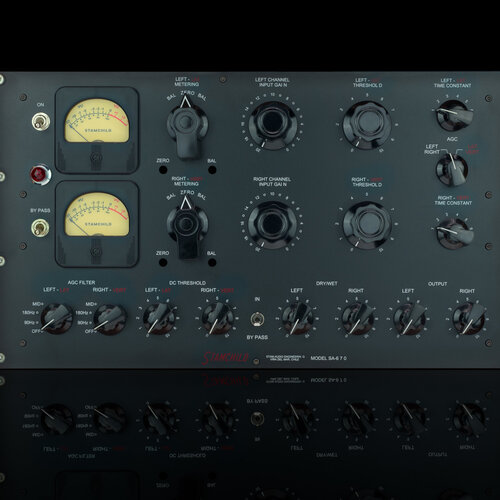
Task: Click the adjustment screw under upper VU meter
Action: click(x=96, y=157)
